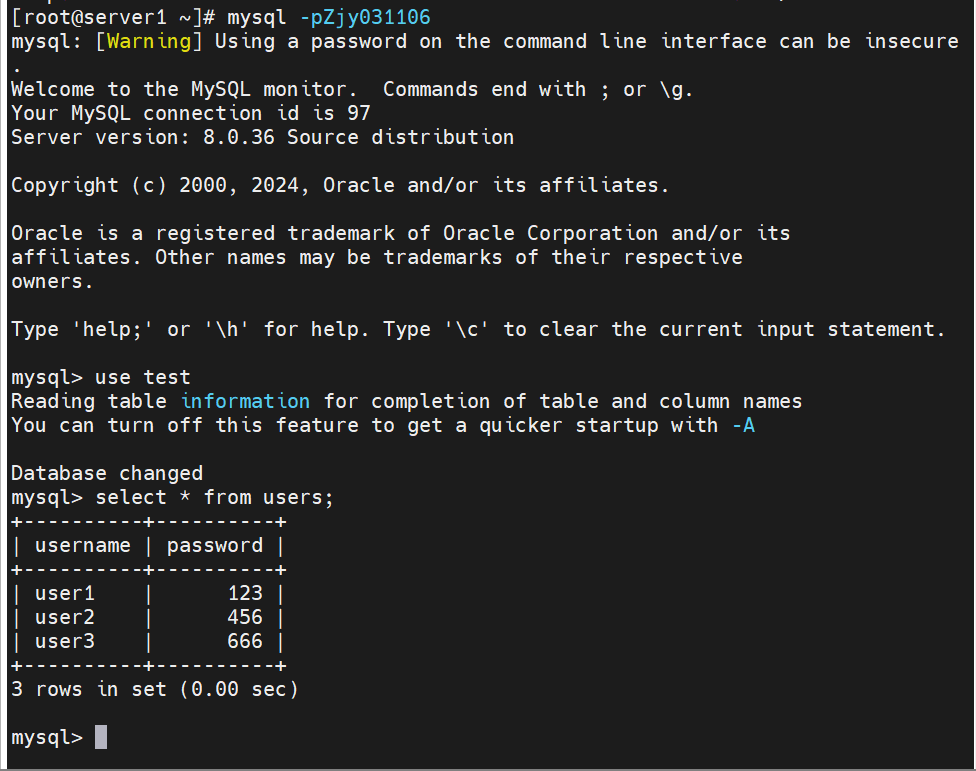The image size is (976, 771).
Task: Click the cyan -pZjy031106 argument
Action: pos(365,17)
